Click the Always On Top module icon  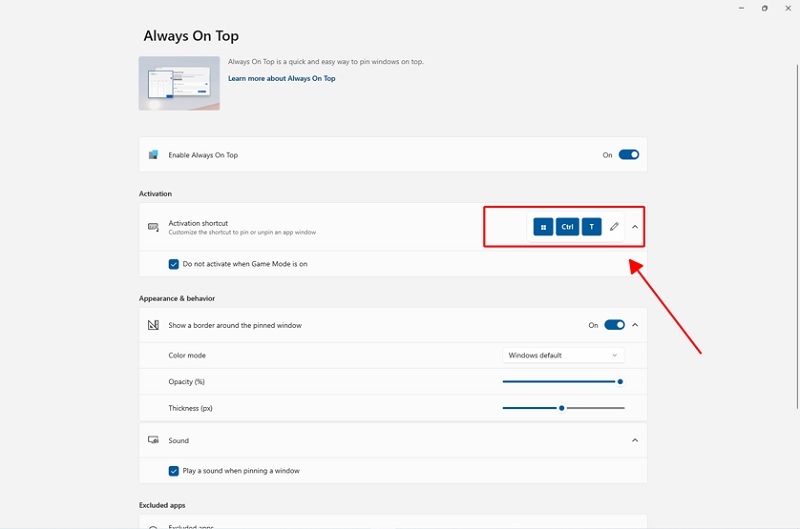(x=153, y=155)
